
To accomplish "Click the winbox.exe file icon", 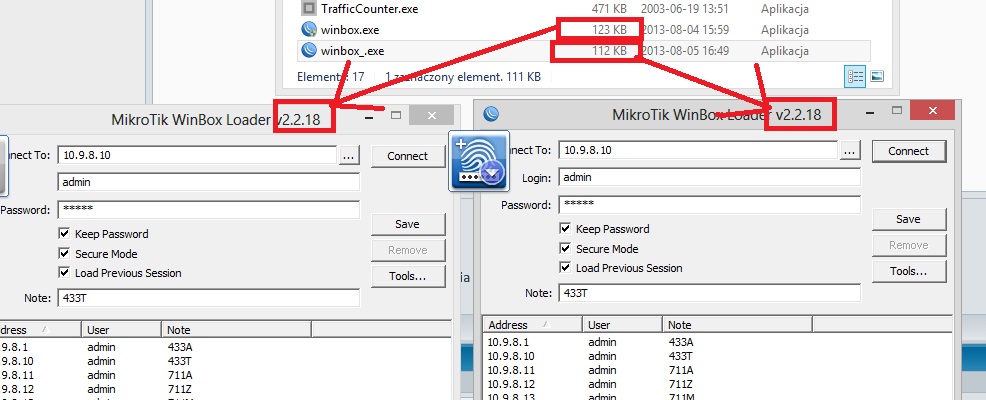I will pos(308,30).
